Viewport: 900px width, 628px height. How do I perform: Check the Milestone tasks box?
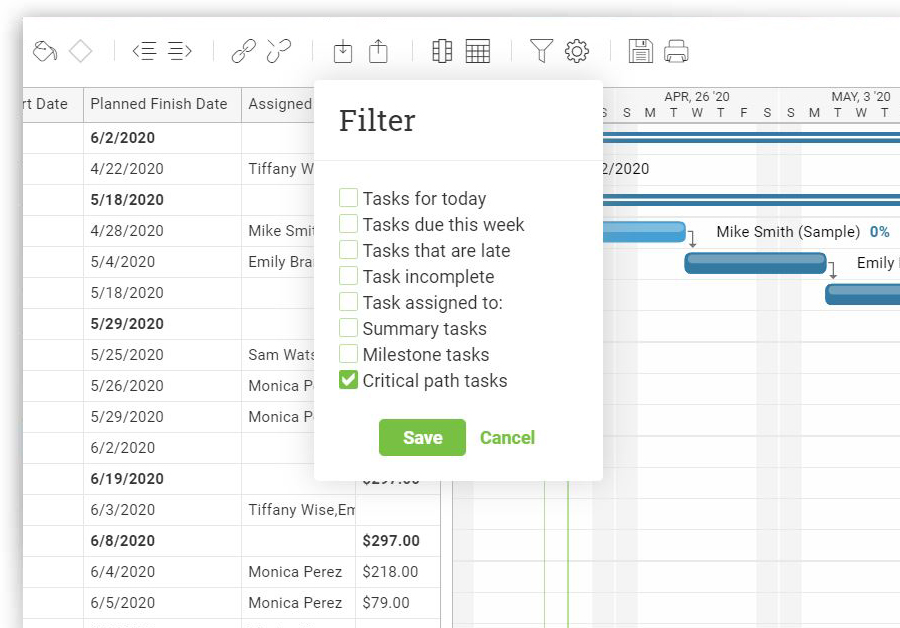[348, 354]
